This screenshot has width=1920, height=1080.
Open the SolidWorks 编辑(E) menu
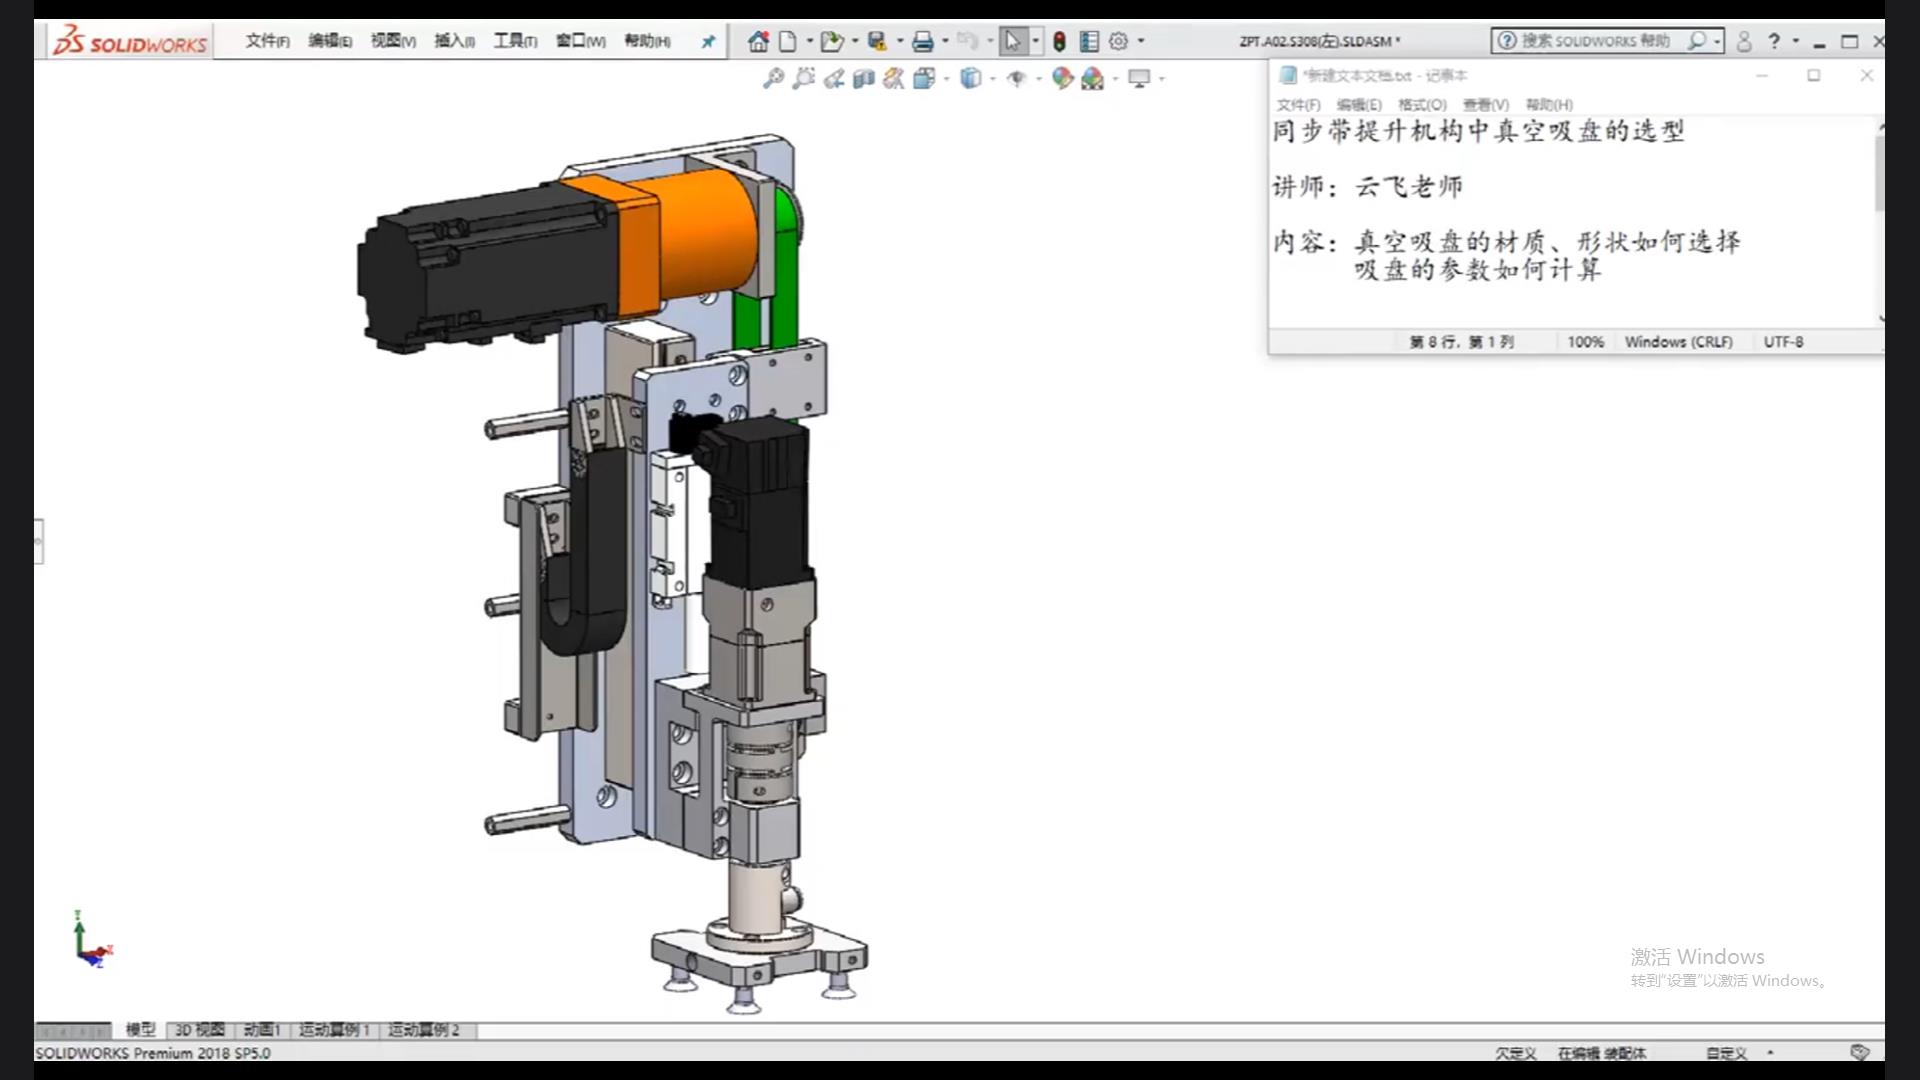point(329,41)
